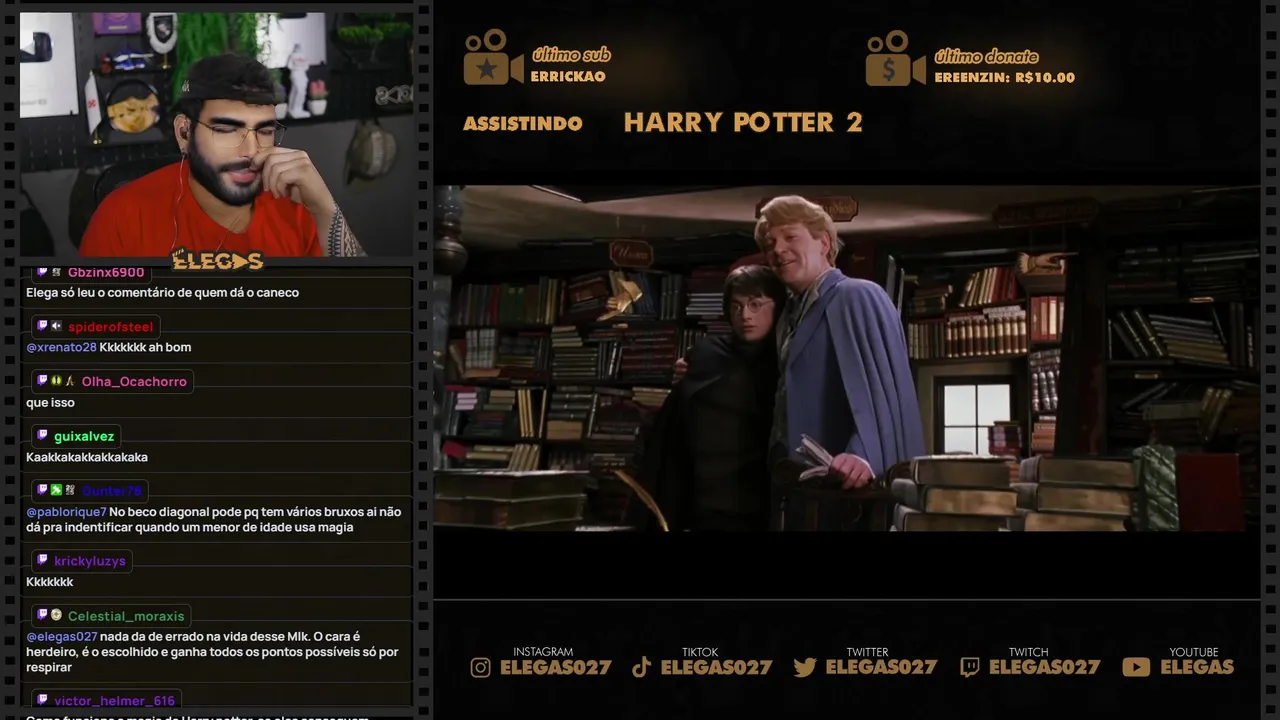Screen dimensions: 1280x720
Task: Click the message about 'quem dá o caneco'
Action: point(162,293)
